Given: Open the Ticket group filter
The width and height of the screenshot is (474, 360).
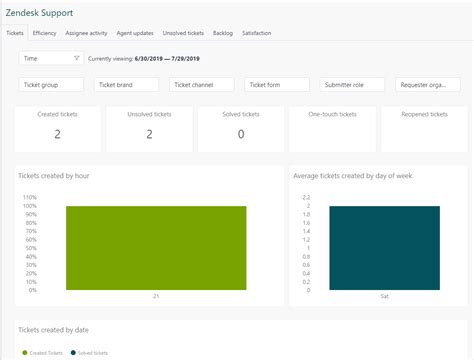Looking at the screenshot, I should click(x=51, y=85).
